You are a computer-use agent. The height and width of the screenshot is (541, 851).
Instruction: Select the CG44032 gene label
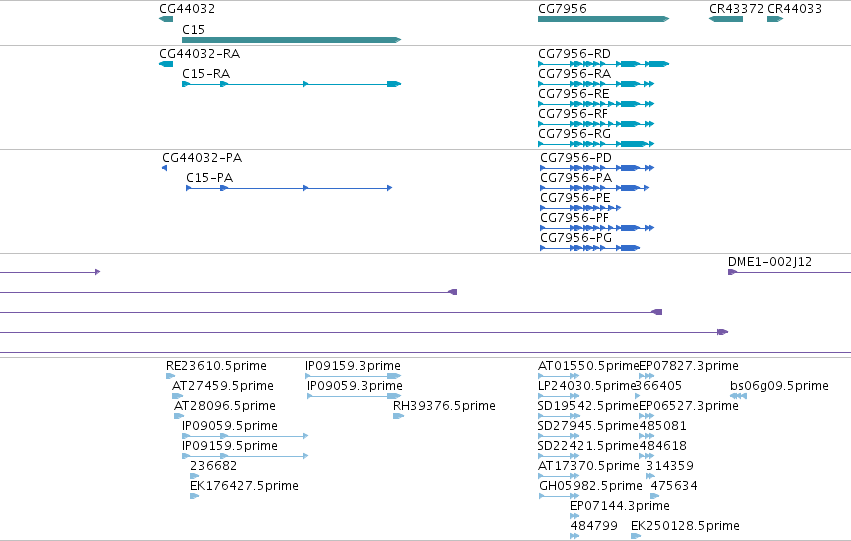tap(187, 9)
